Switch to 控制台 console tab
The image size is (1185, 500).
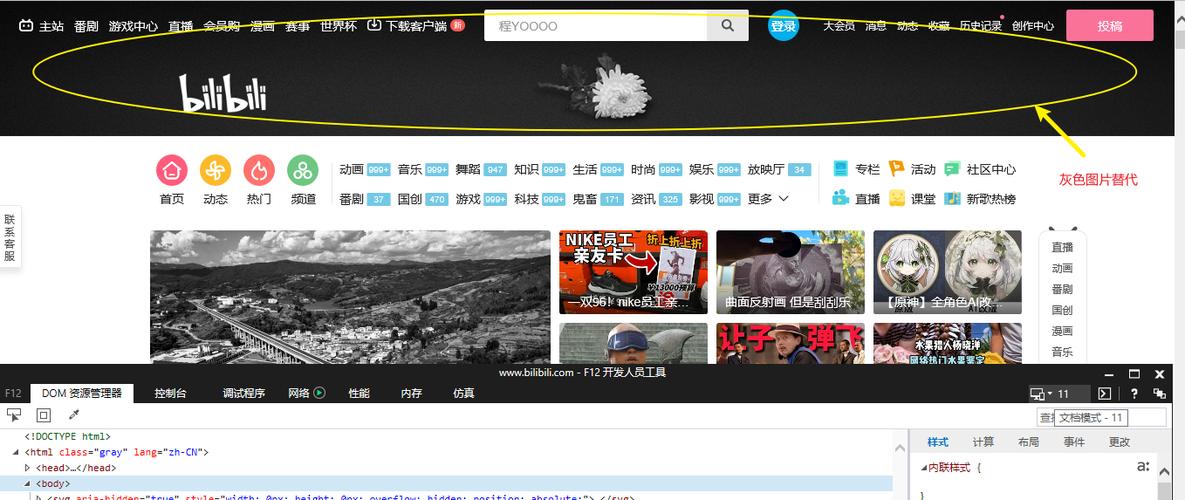170,393
